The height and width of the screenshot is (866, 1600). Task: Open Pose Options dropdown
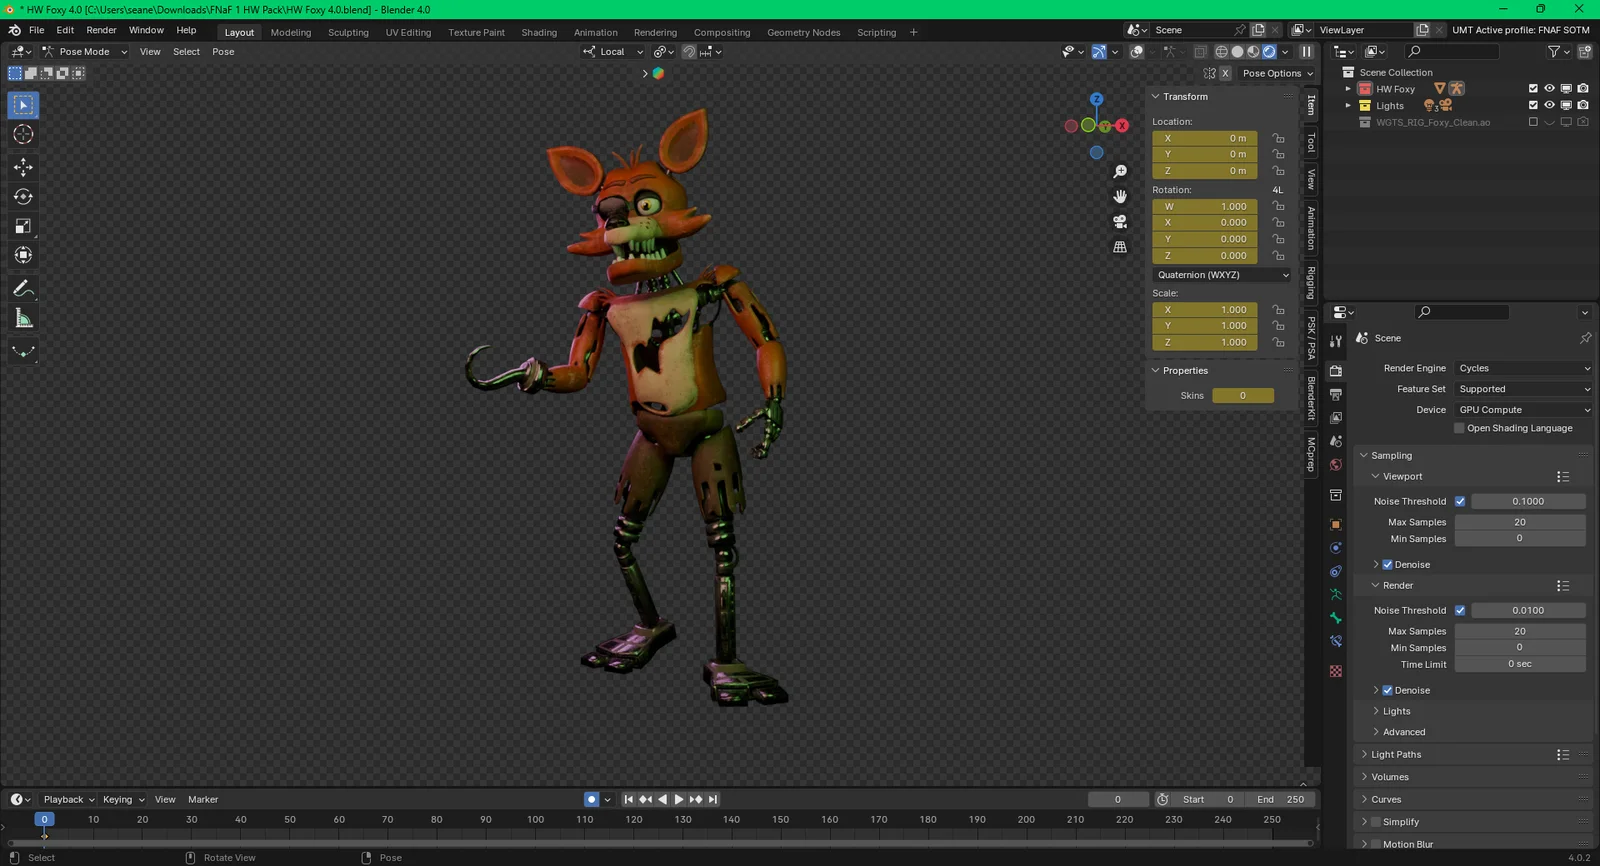click(1278, 74)
